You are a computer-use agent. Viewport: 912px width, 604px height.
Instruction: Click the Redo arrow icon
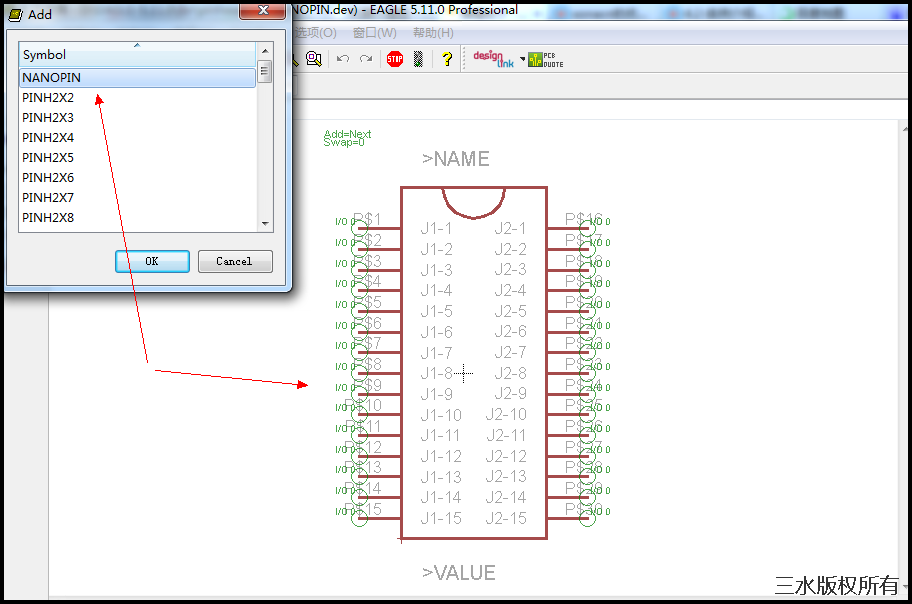point(366,59)
